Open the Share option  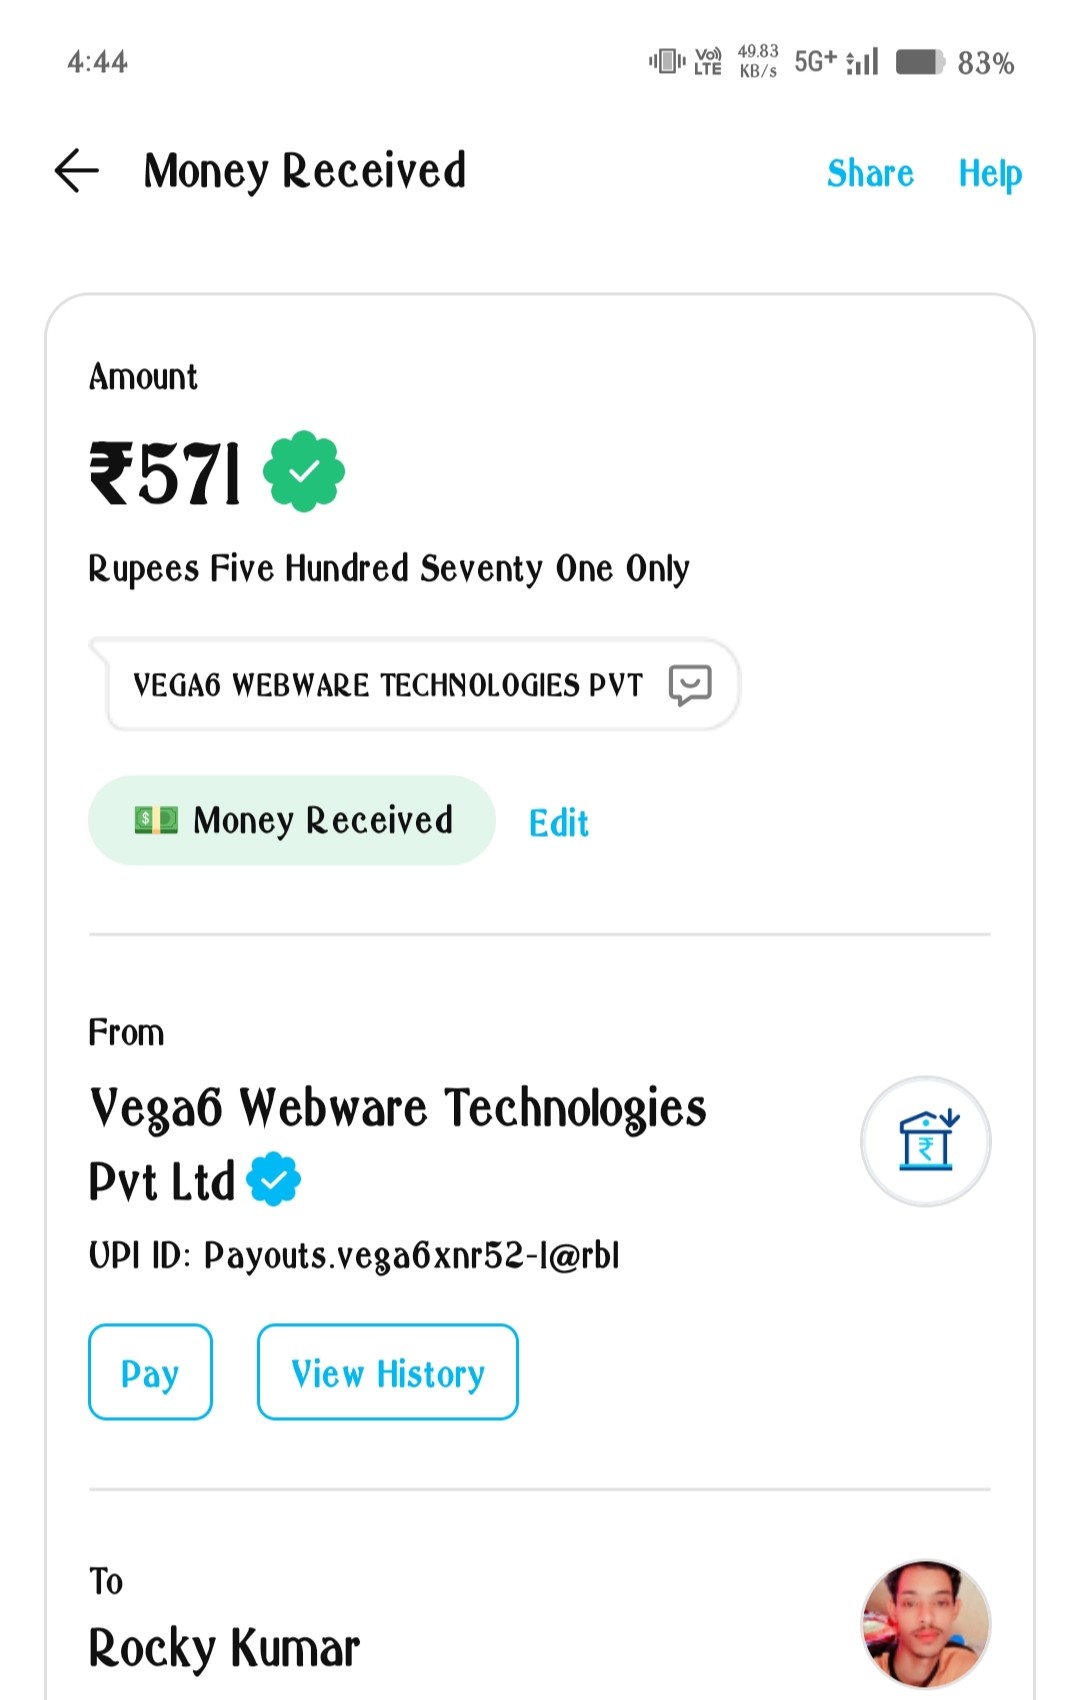(x=870, y=173)
